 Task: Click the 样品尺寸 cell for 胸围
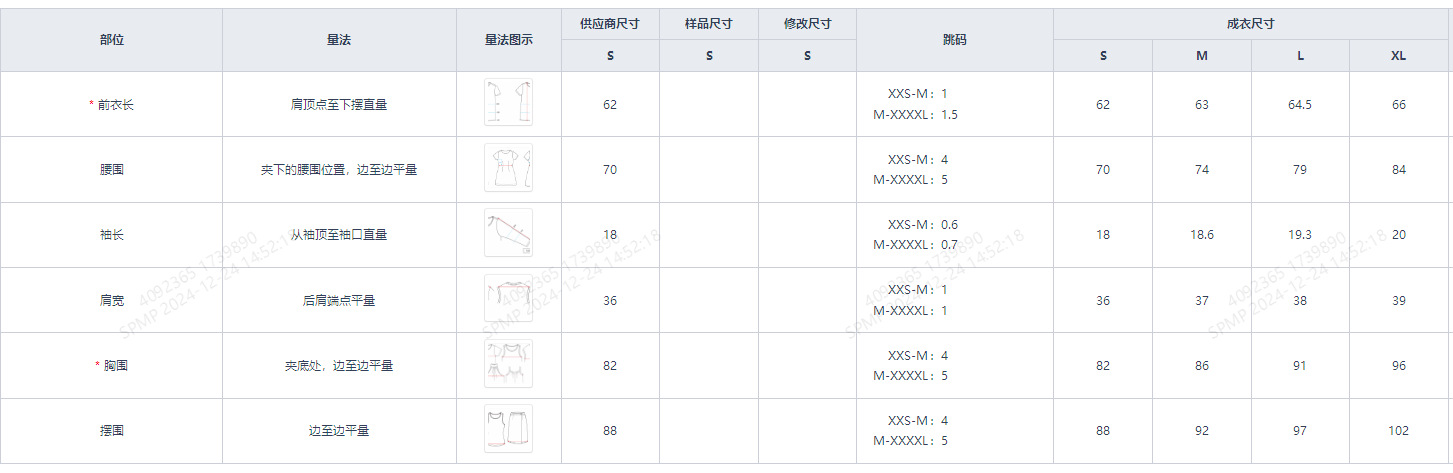tap(708, 365)
